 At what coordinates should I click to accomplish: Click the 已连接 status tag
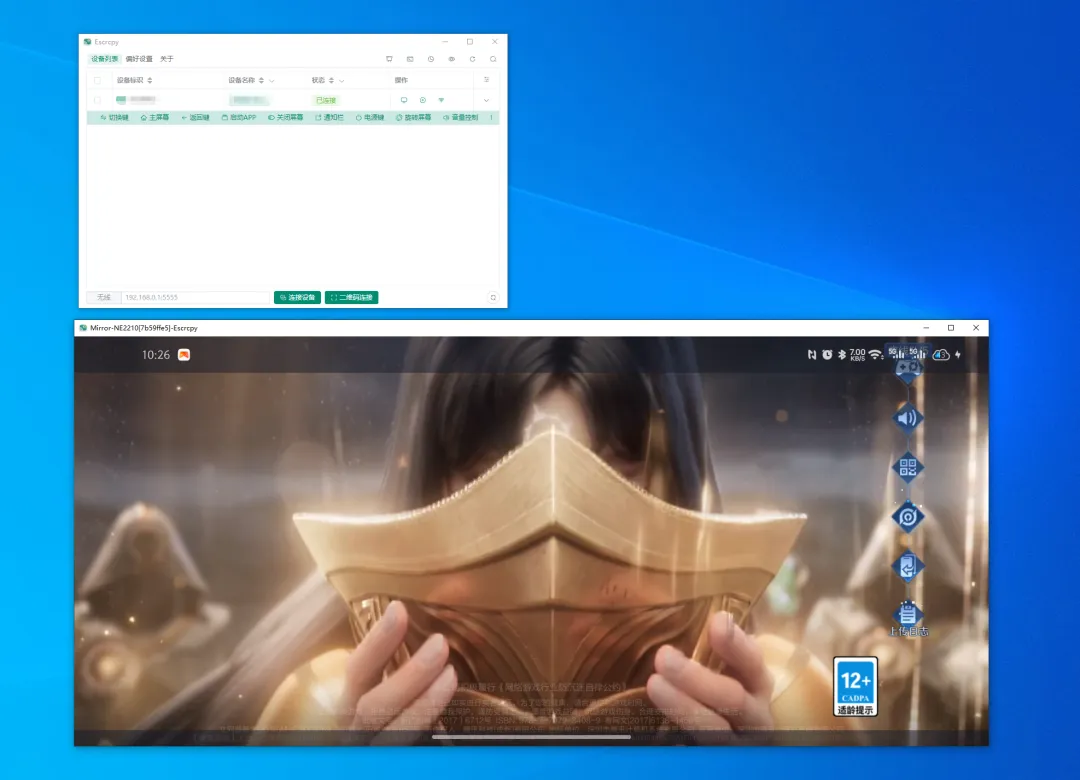[x=325, y=101]
